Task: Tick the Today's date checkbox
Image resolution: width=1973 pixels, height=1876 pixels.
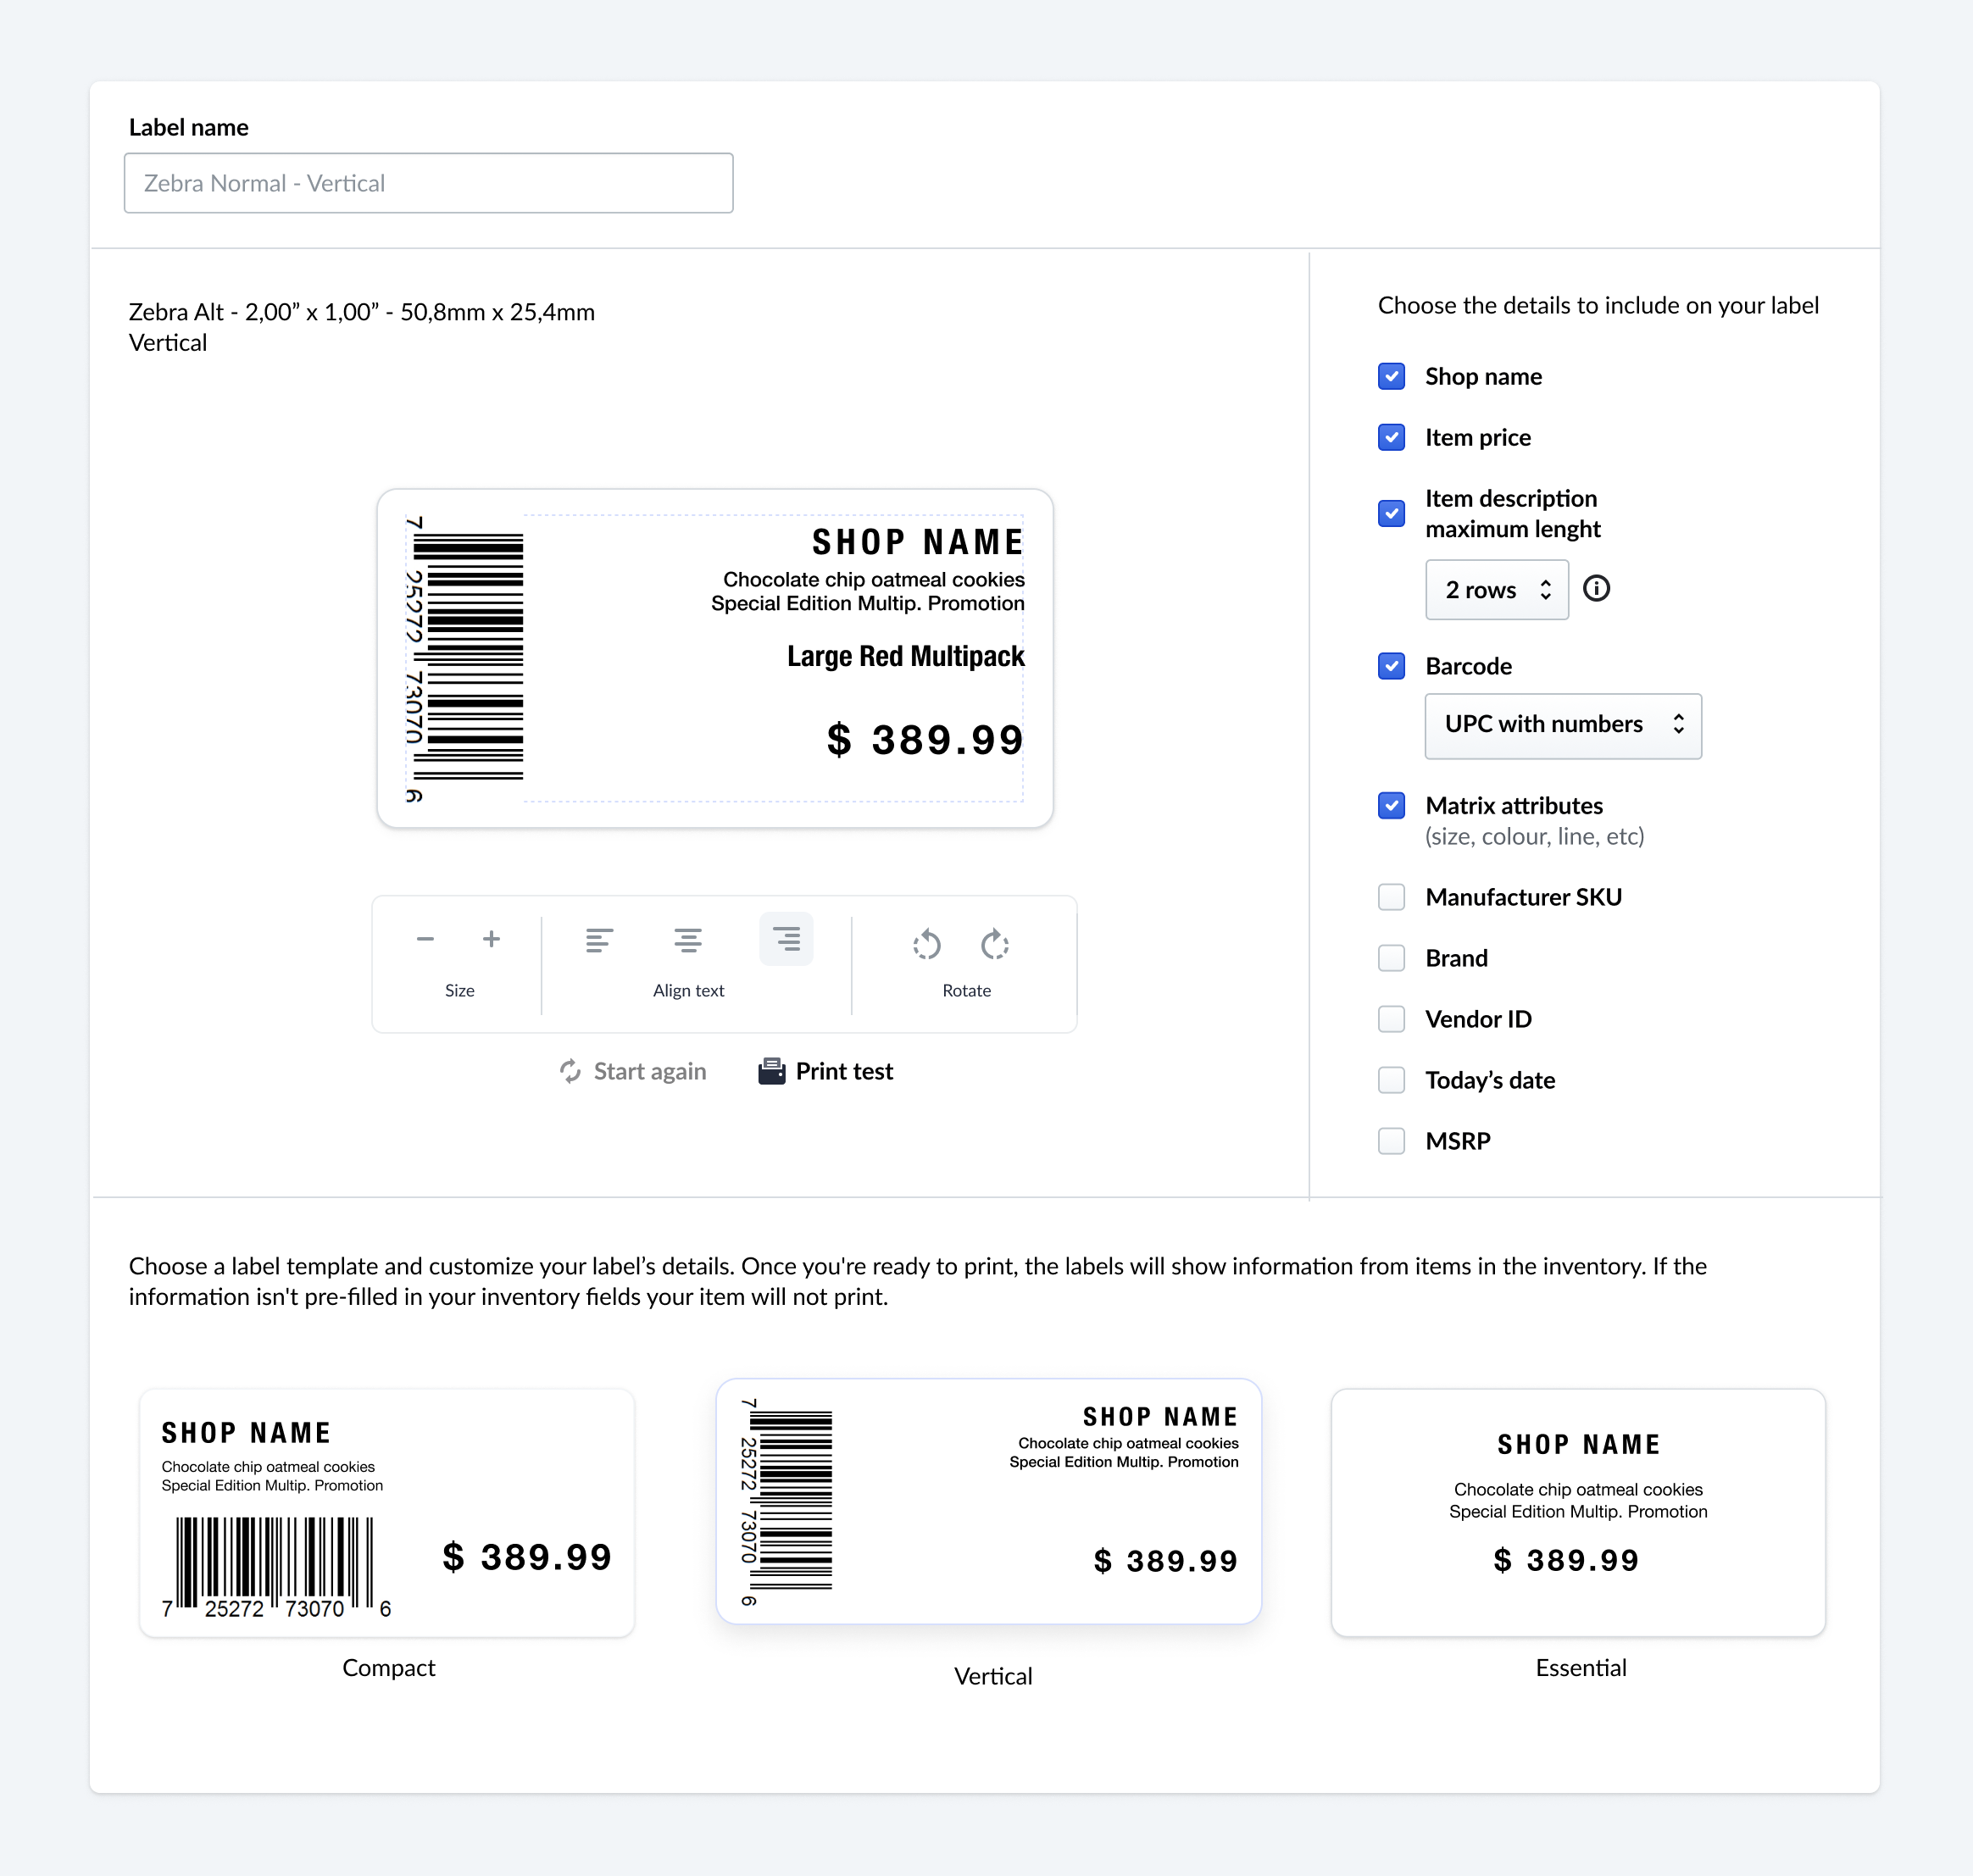Action: click(x=1391, y=1080)
